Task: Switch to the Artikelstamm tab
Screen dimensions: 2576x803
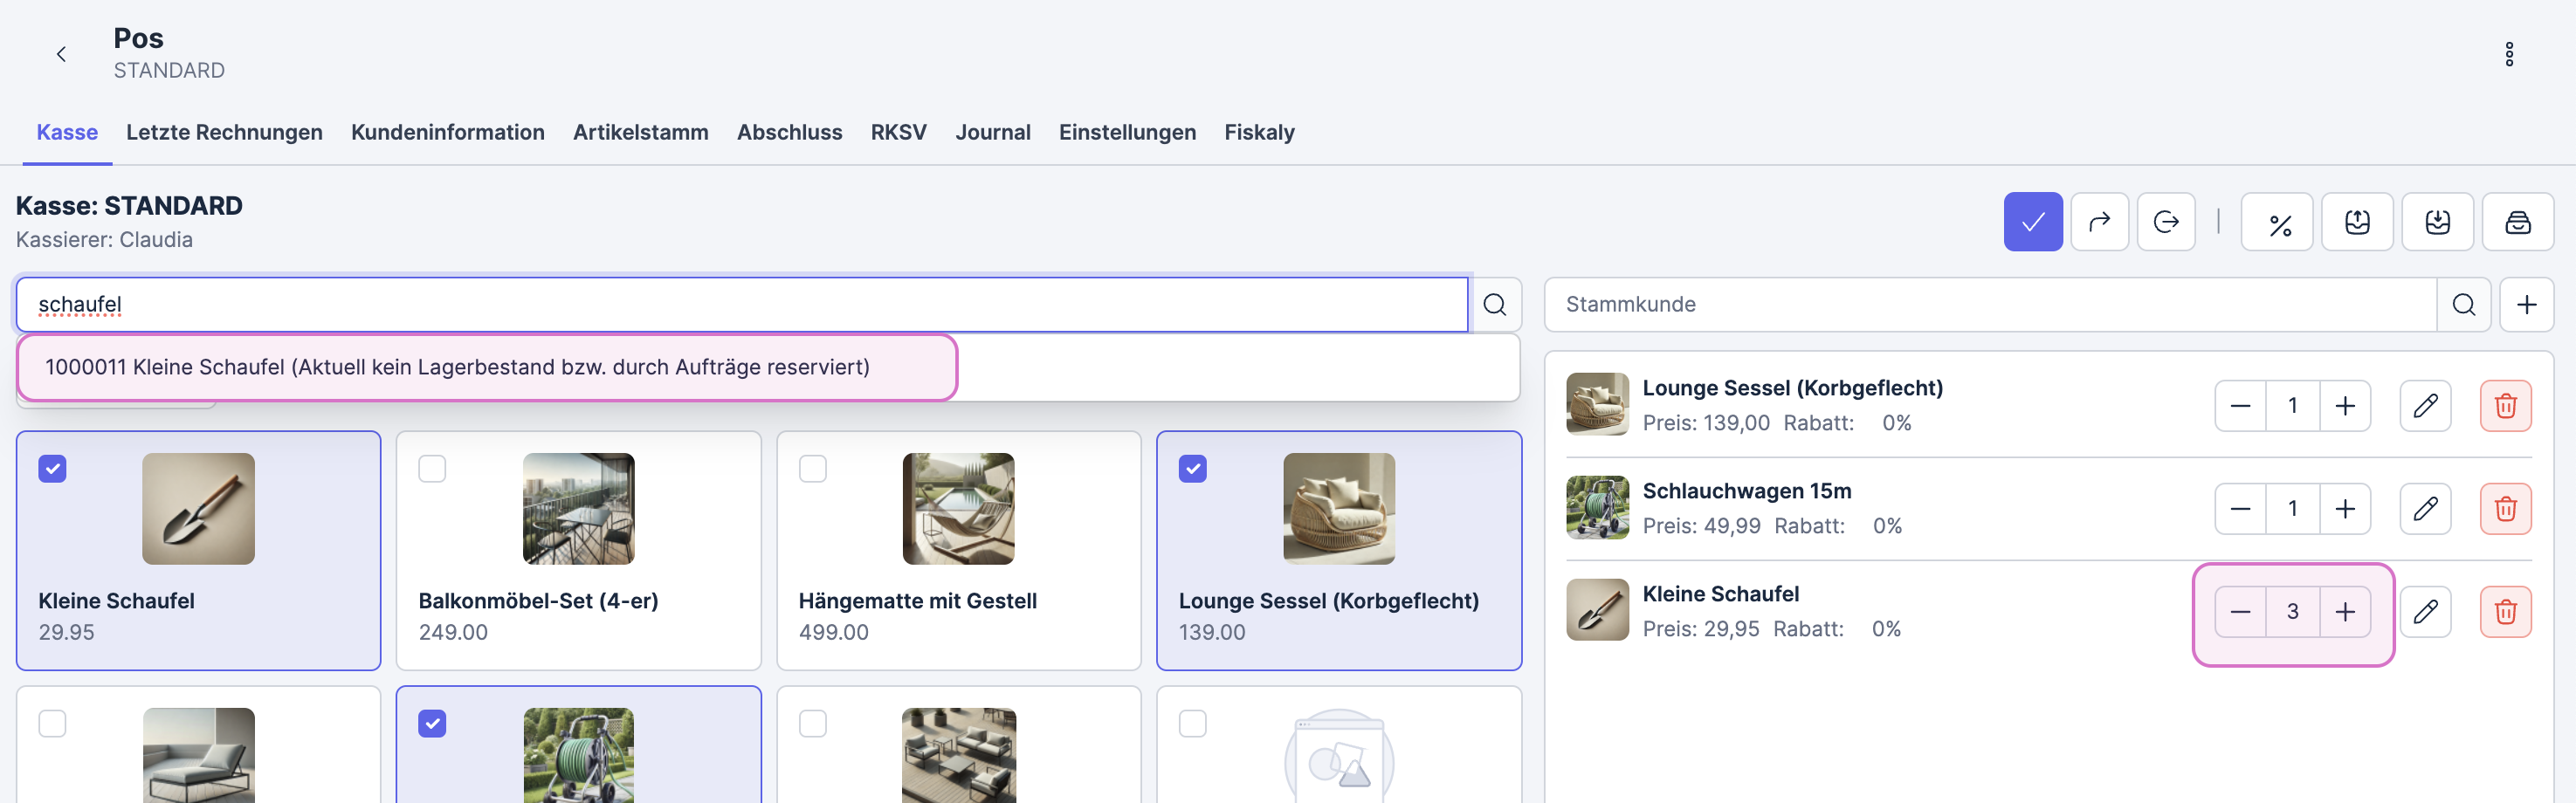Action: [640, 132]
